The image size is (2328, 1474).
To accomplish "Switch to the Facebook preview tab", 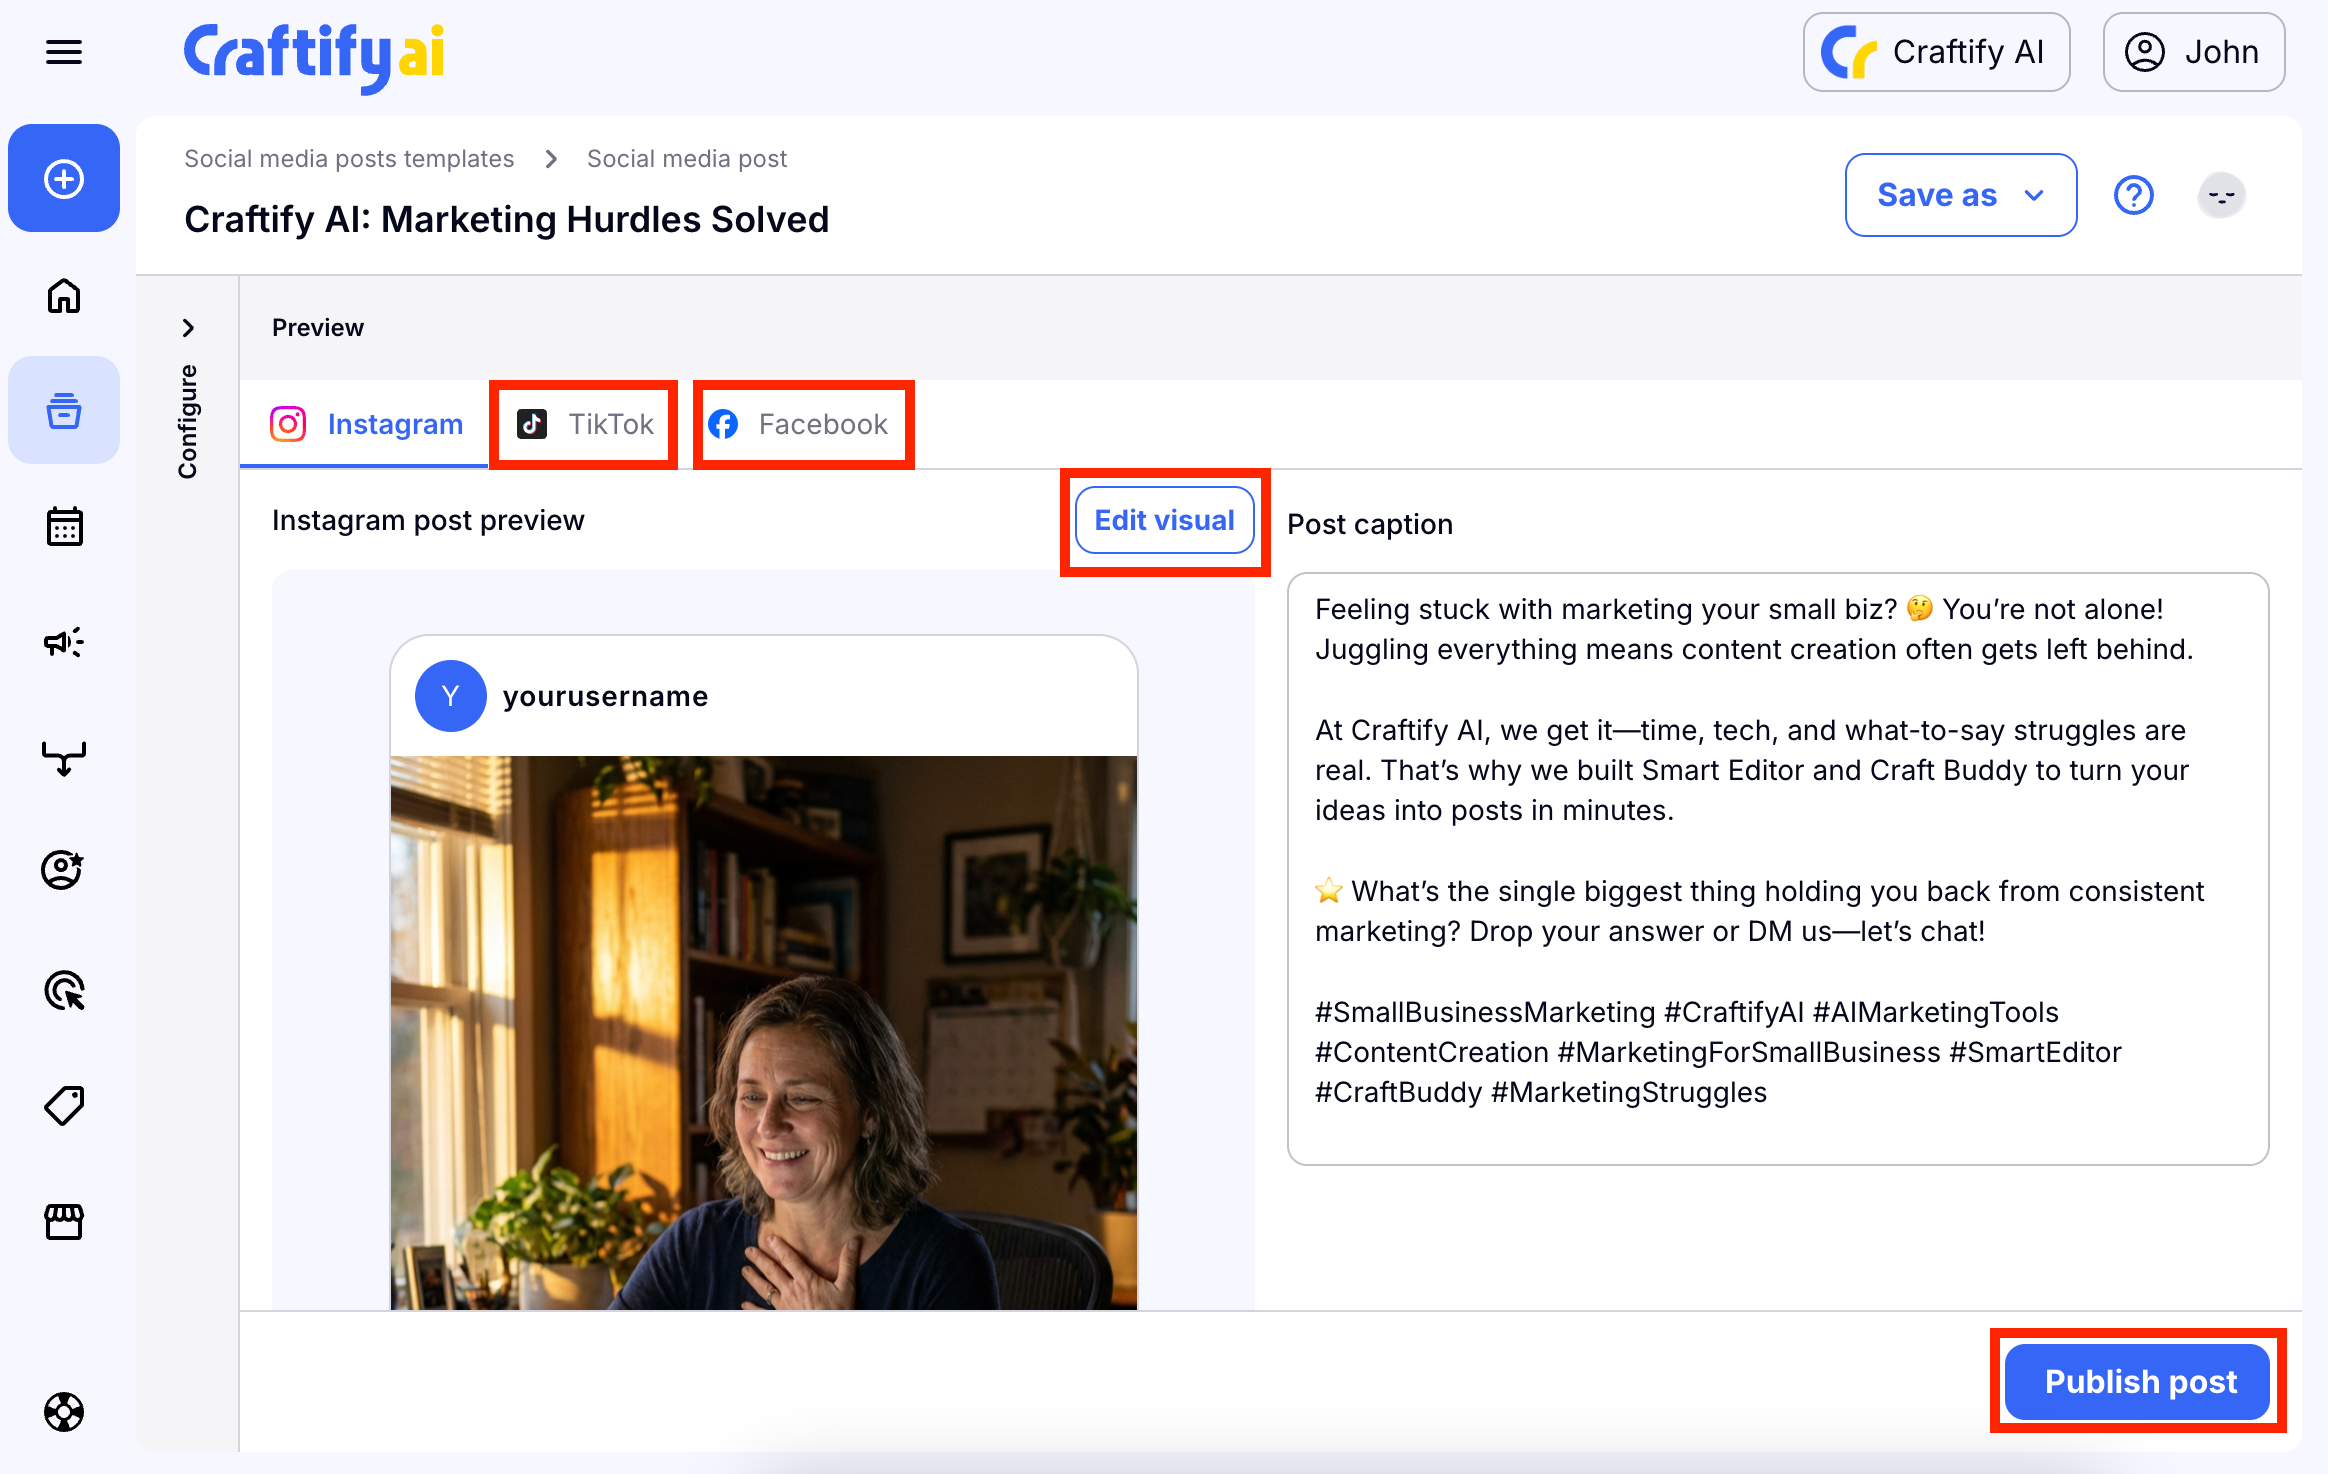I will pos(801,424).
